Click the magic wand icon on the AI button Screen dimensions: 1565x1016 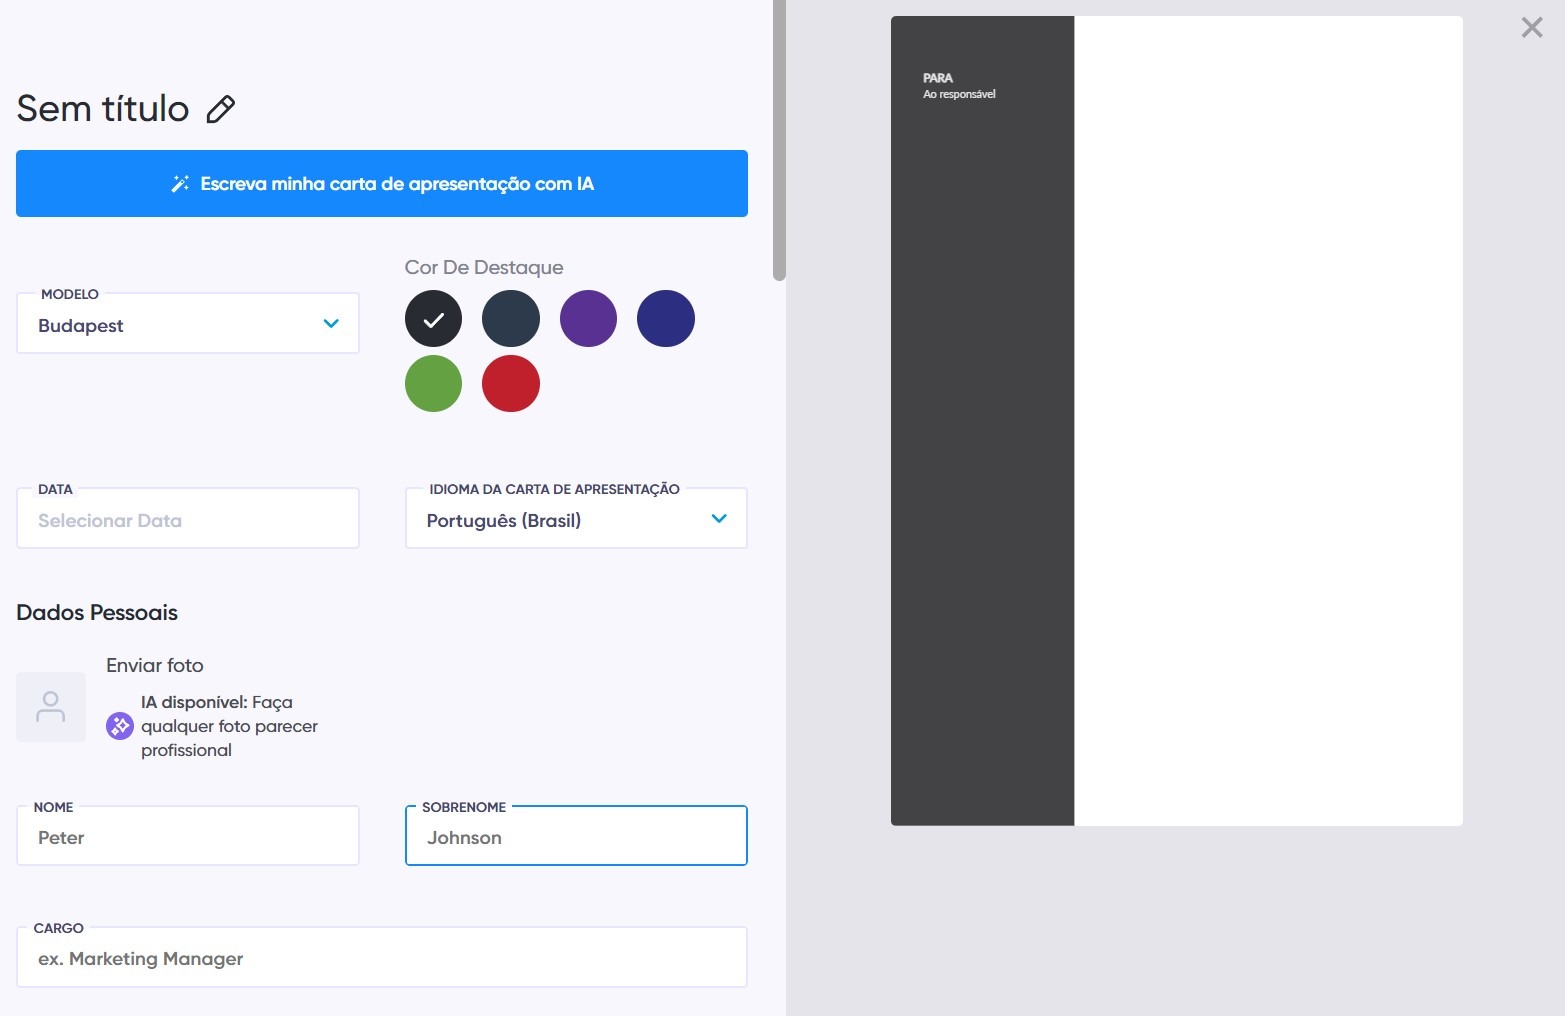point(180,183)
